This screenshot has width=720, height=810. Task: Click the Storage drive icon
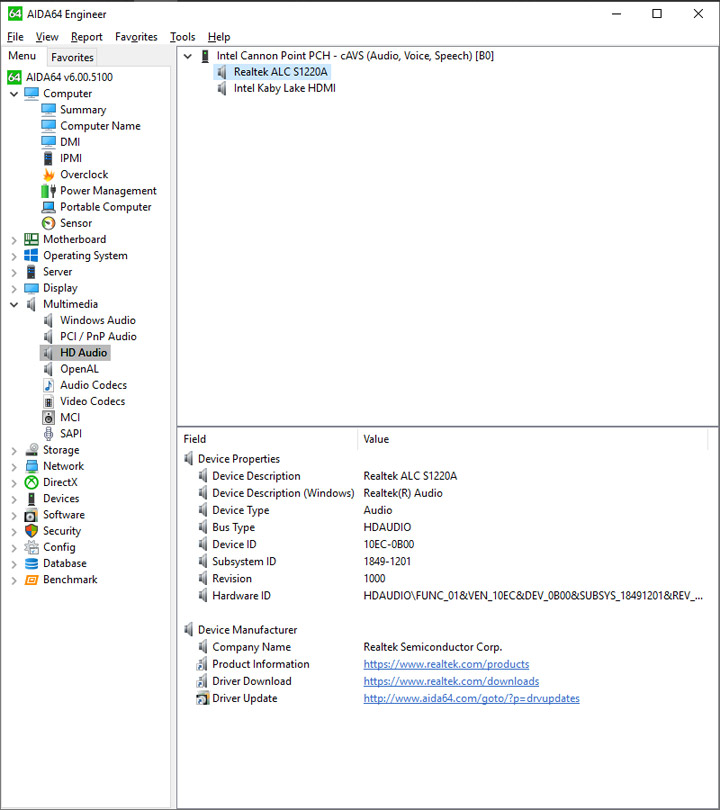[x=32, y=450]
